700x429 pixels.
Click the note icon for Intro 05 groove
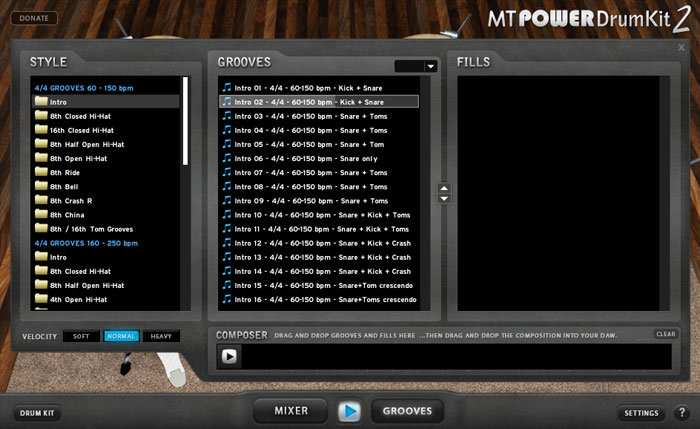point(227,144)
